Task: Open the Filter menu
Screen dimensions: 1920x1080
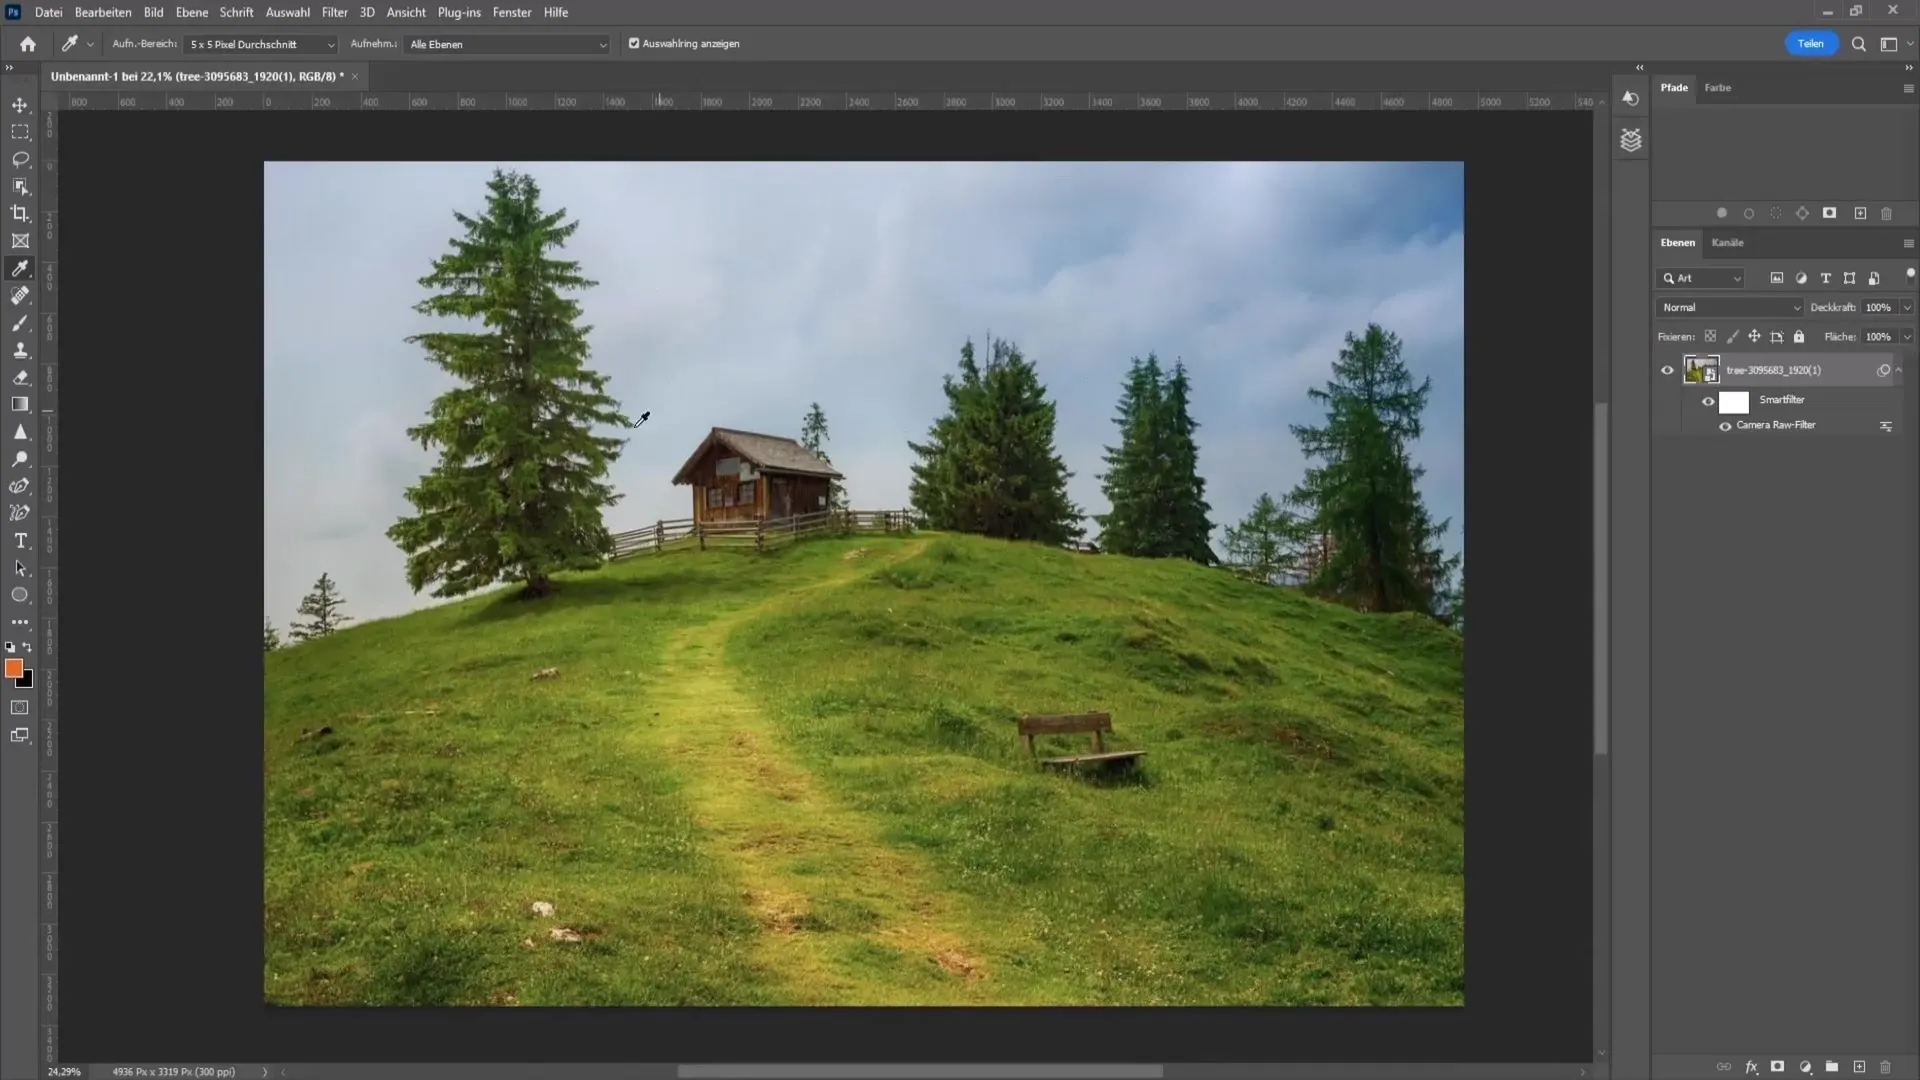Action: tap(335, 12)
